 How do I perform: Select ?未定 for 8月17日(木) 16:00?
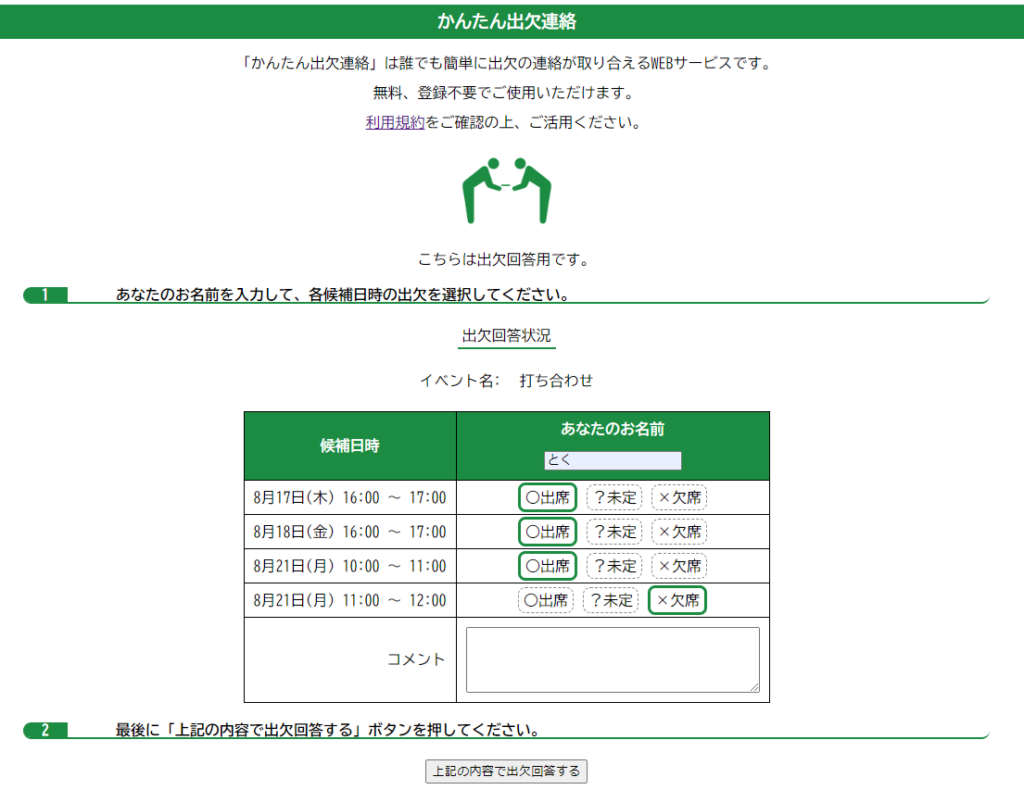pos(615,498)
